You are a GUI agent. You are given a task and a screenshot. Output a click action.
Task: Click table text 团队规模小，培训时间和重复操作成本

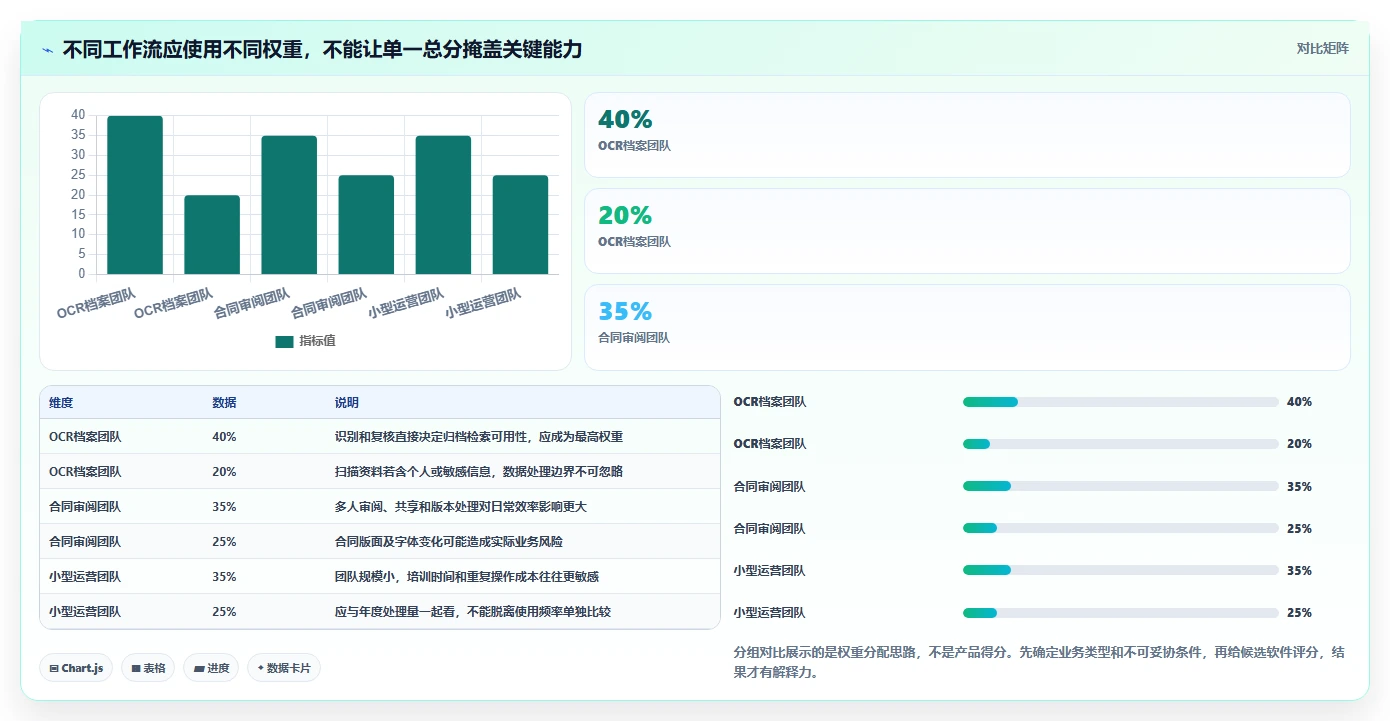coord(443,577)
